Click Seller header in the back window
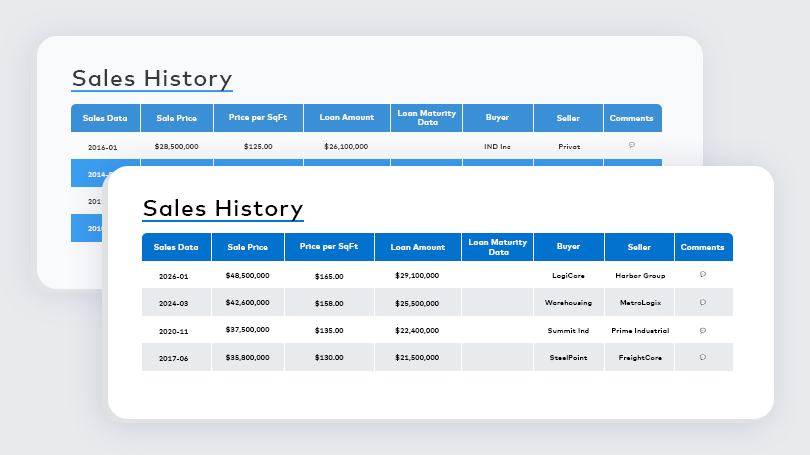Viewport: 810px width, 455px height. coord(568,118)
